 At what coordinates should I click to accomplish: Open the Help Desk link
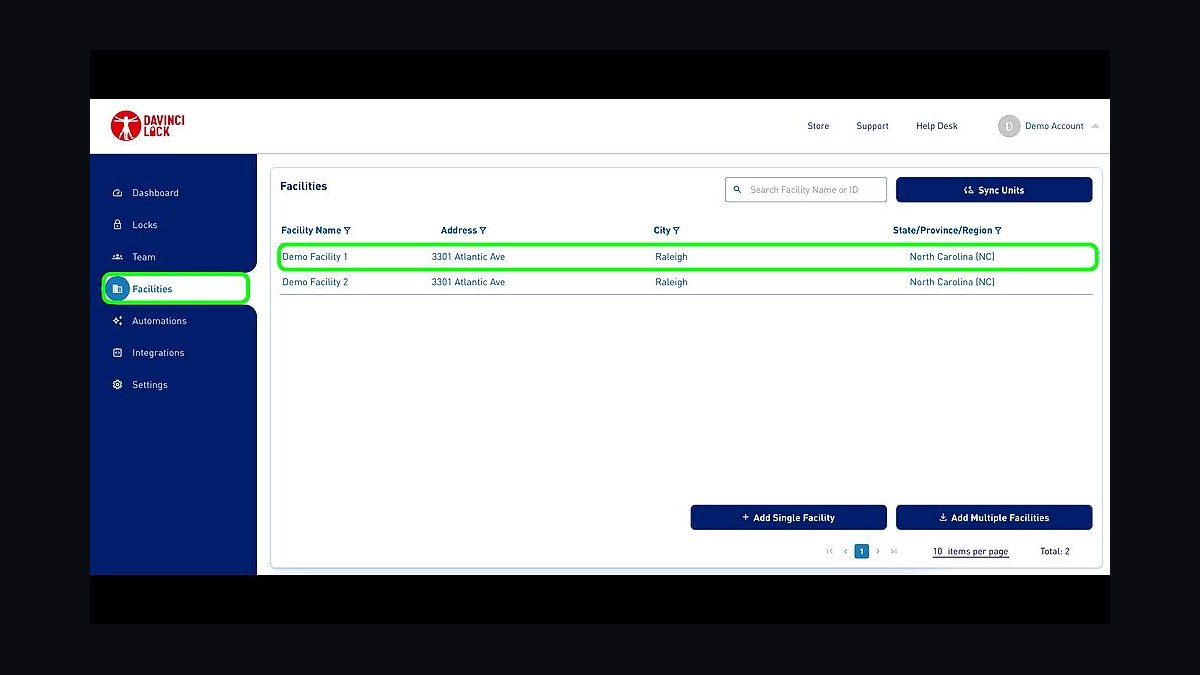click(937, 126)
